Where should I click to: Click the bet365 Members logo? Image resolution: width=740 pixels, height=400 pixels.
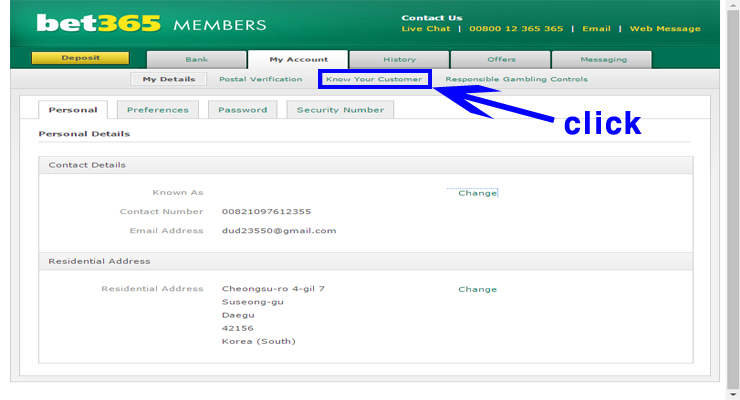[151, 23]
